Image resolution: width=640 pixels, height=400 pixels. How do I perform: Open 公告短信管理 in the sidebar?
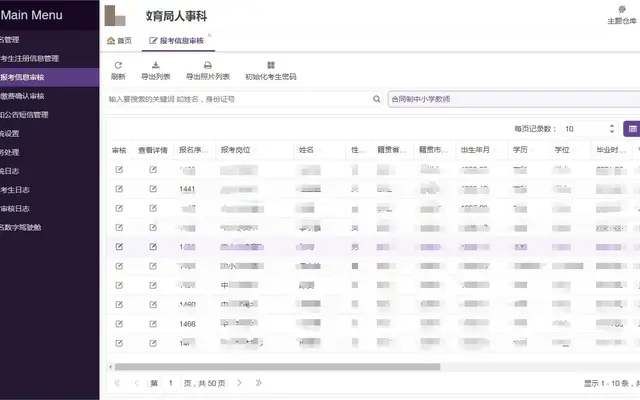[x=24, y=115]
